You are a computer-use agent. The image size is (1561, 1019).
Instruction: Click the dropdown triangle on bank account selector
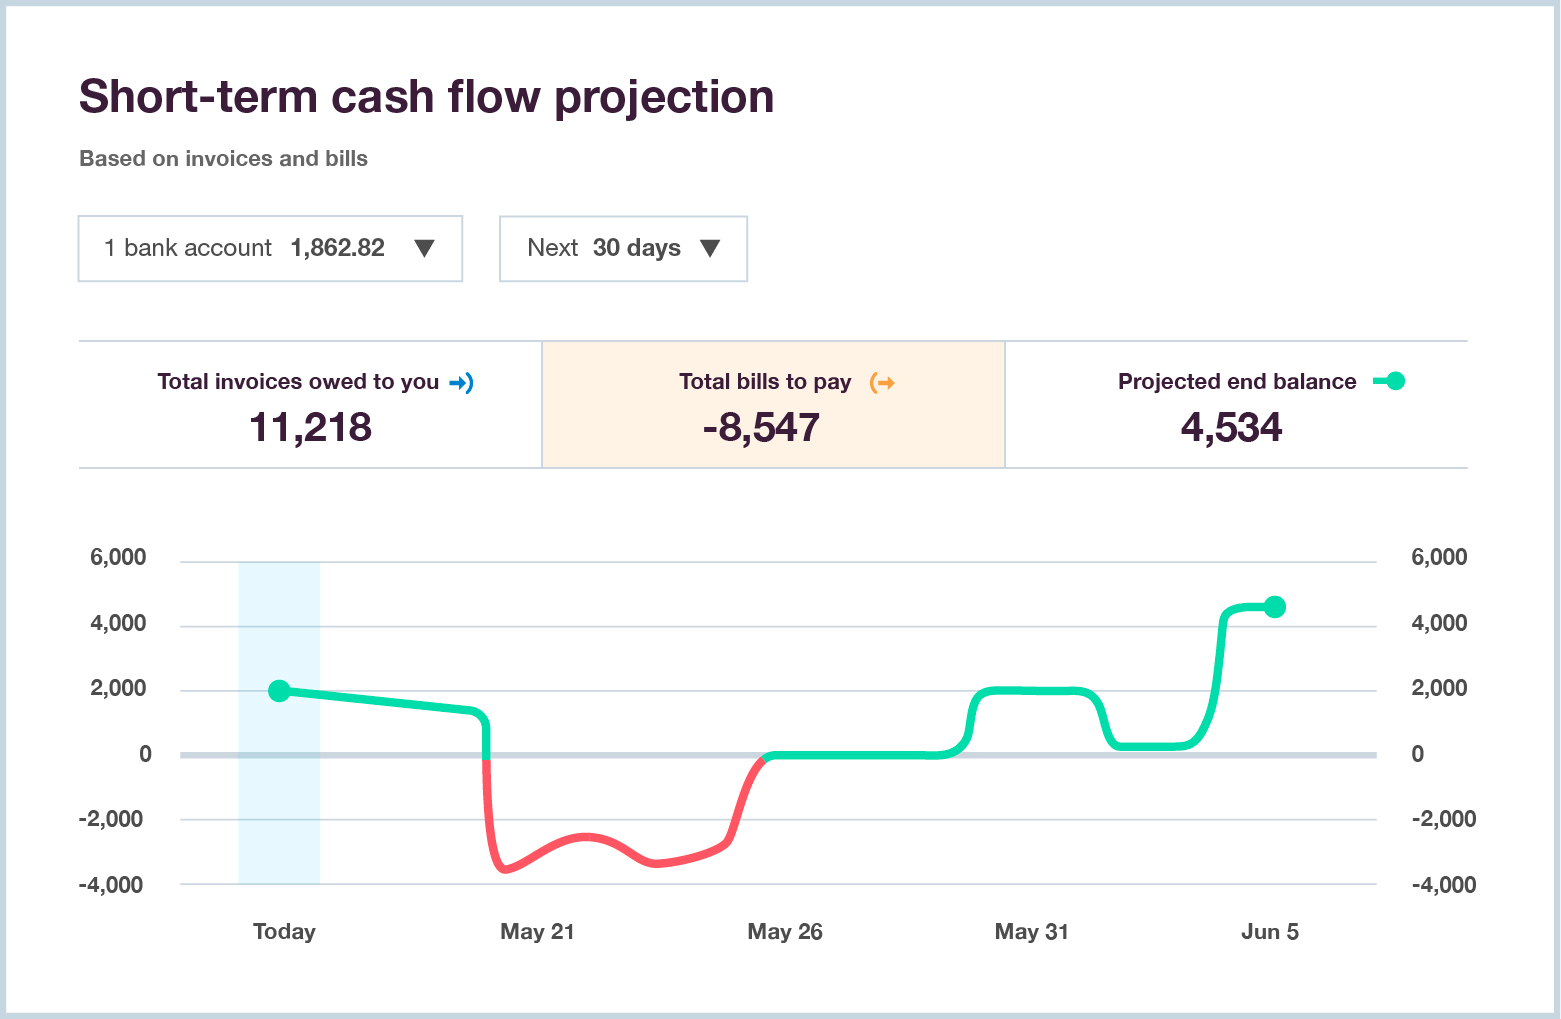(x=424, y=248)
